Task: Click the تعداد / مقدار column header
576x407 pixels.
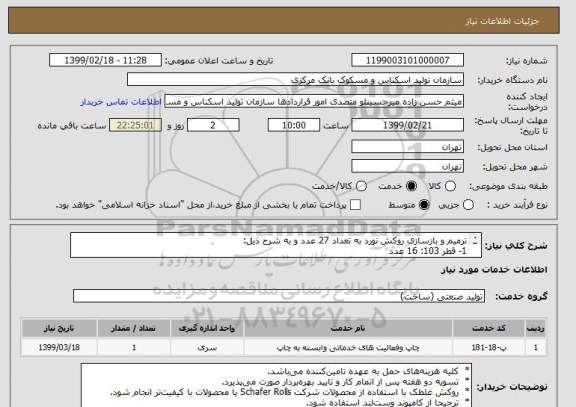Action: tap(134, 328)
